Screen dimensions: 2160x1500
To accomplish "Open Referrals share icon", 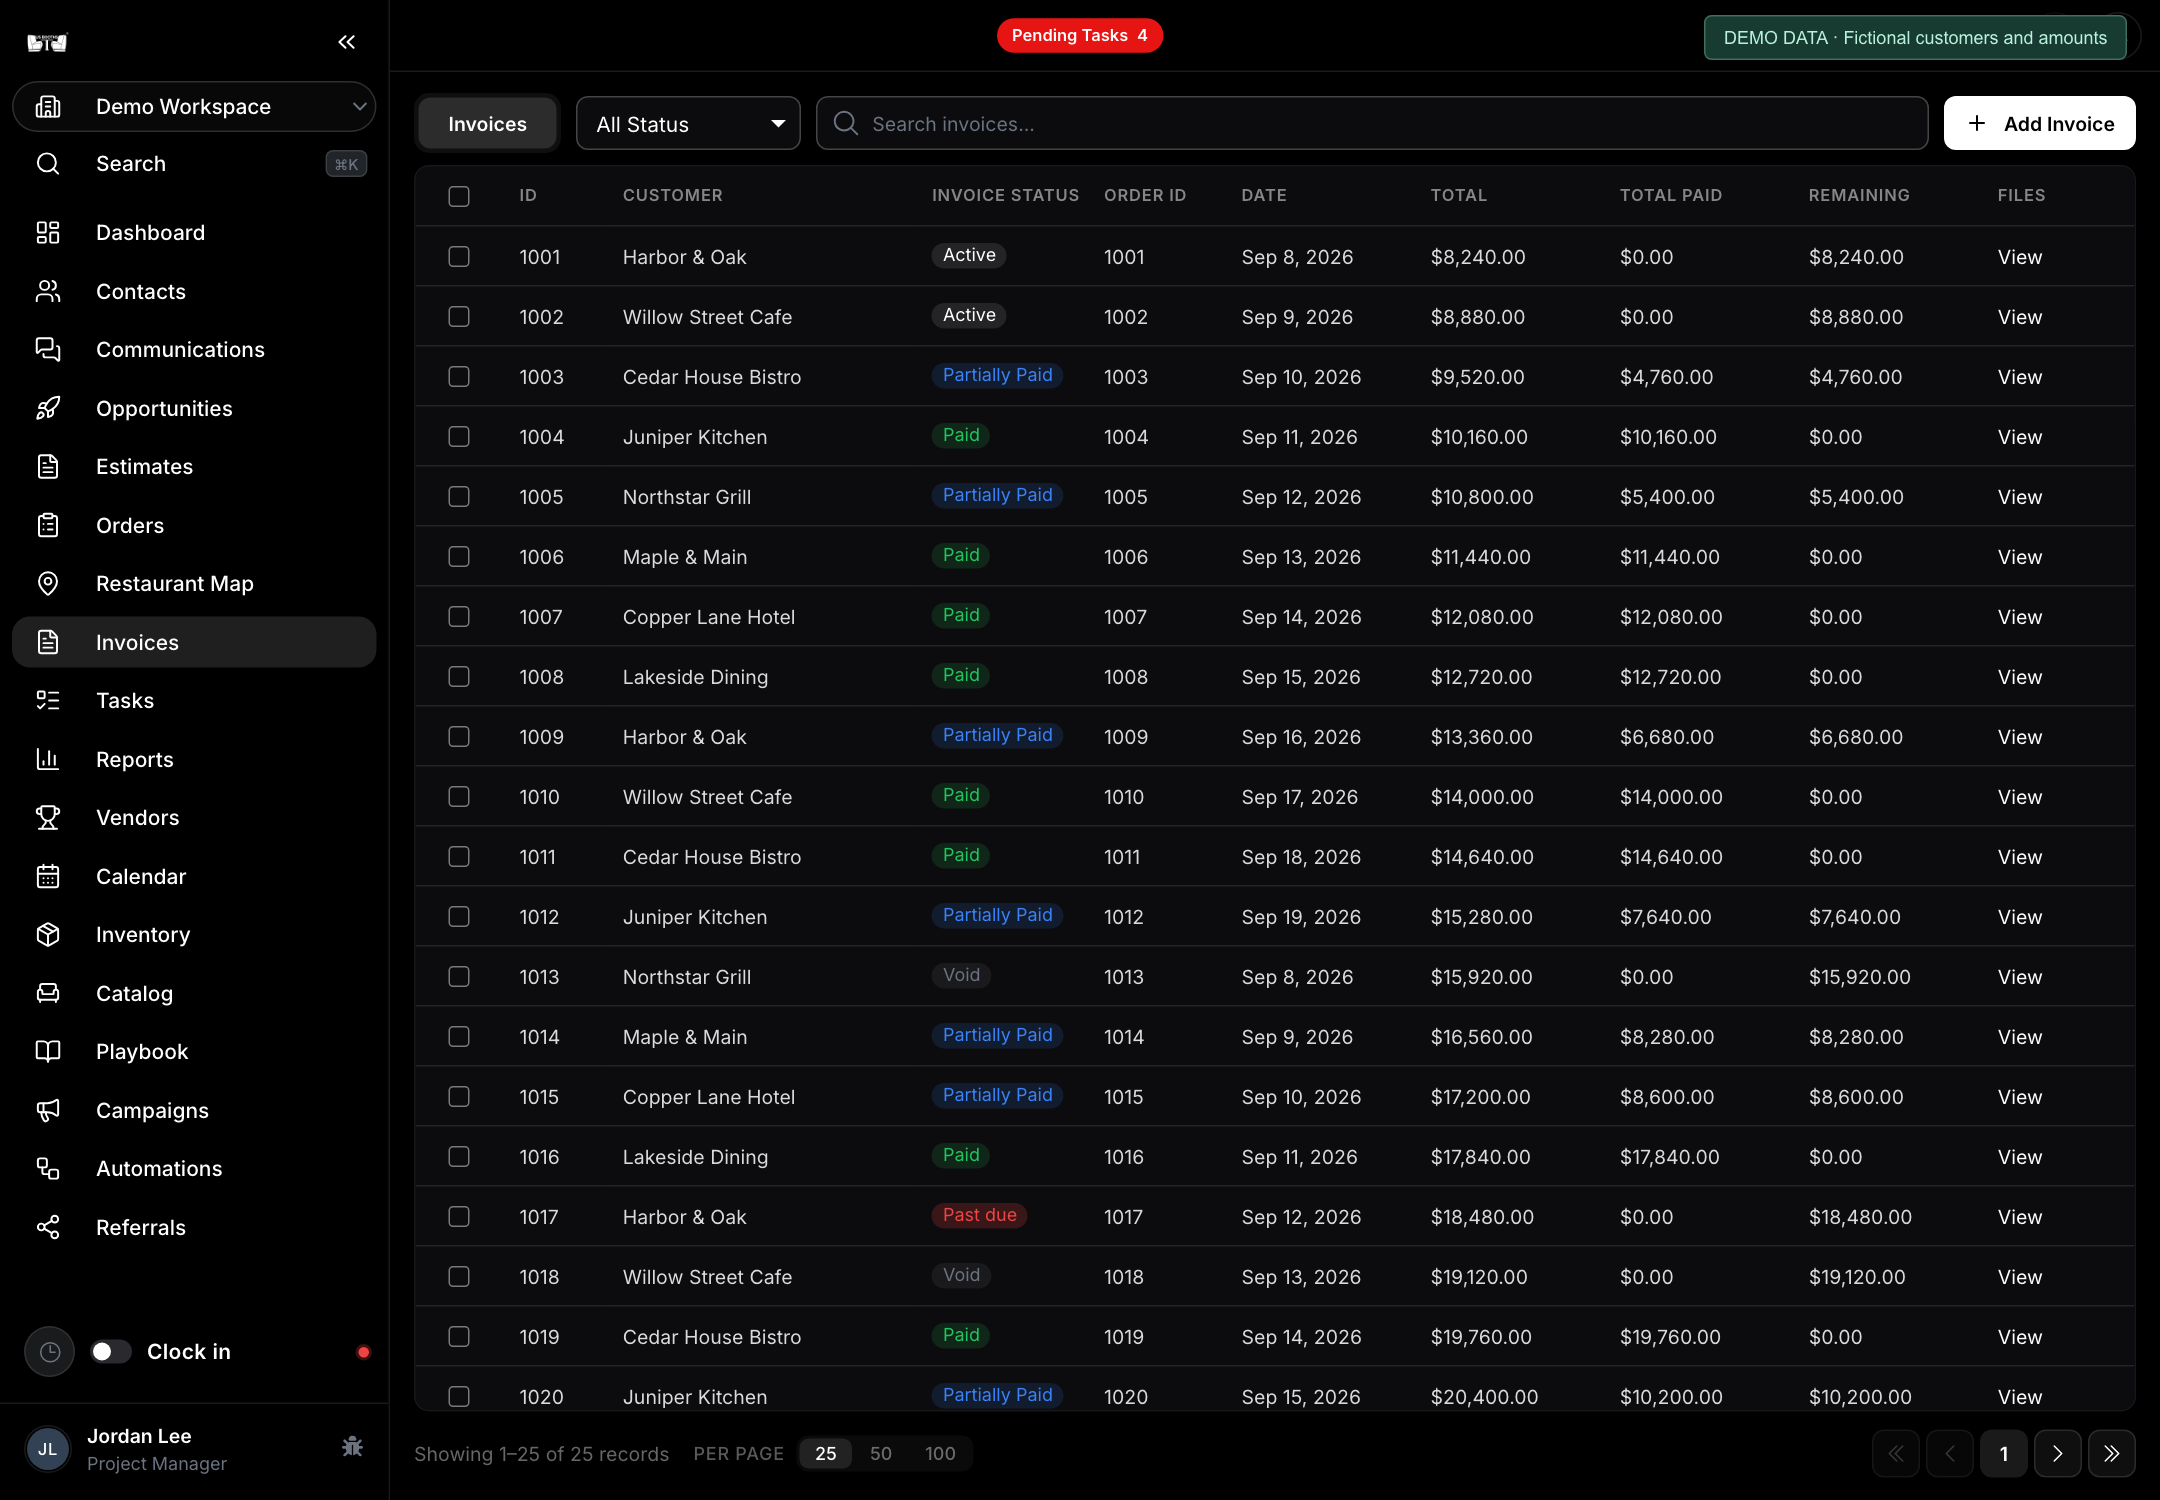I will pos(48,1228).
